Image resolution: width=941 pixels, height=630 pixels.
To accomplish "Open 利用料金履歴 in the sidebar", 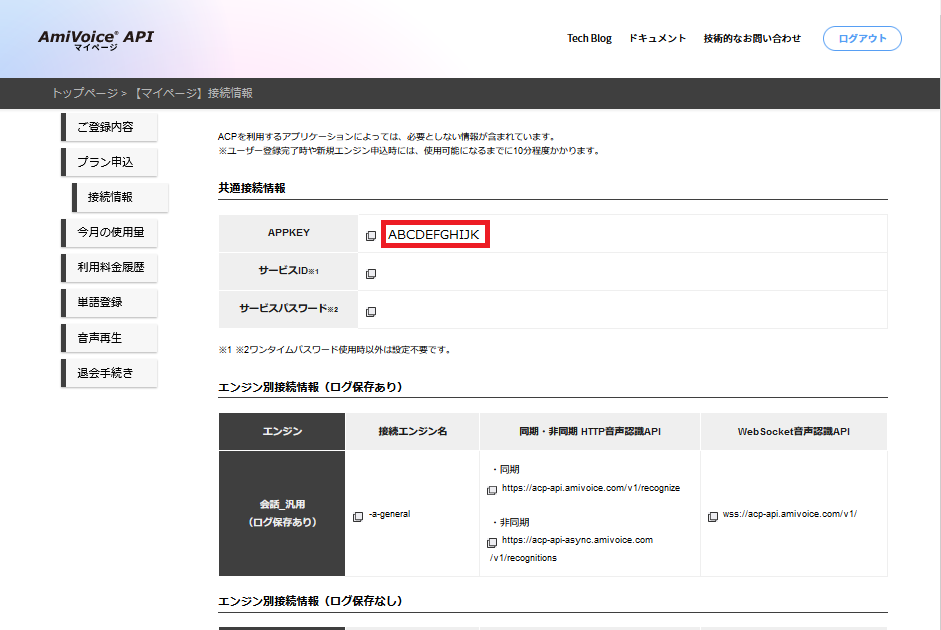I will [109, 268].
